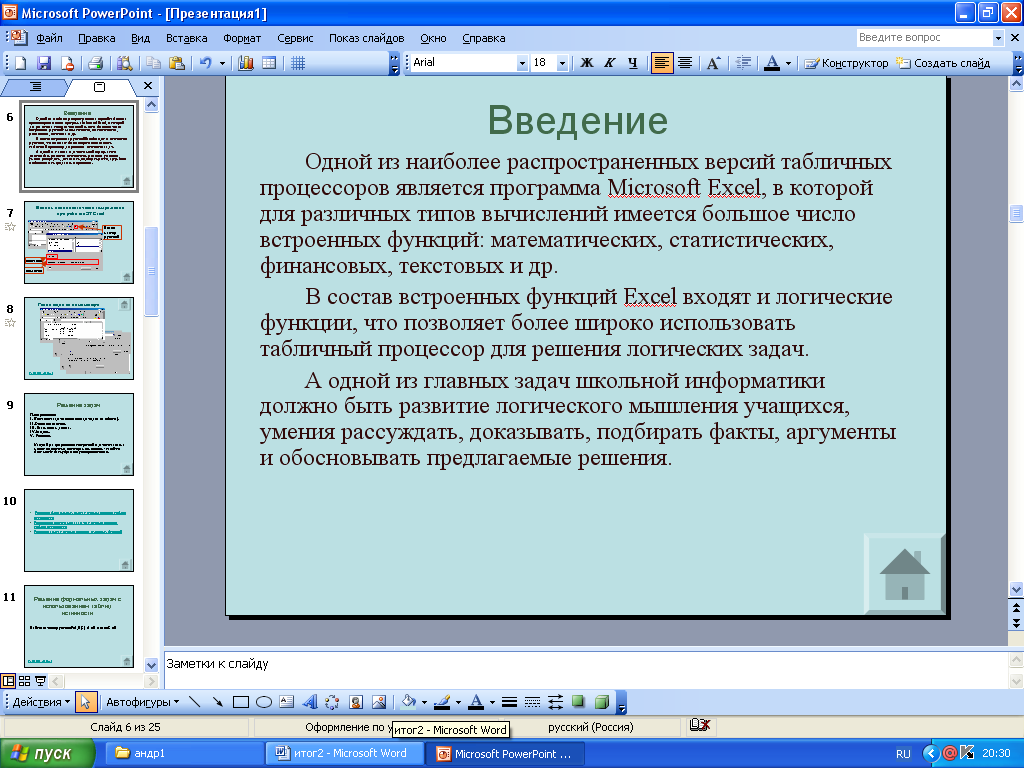
Task: Toggle the grid display button
Action: pos(298,63)
